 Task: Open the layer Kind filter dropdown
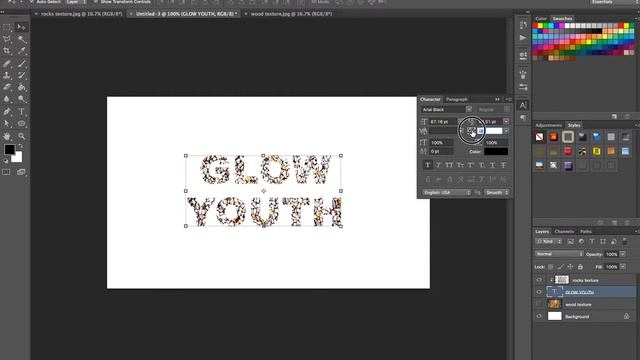coord(548,242)
